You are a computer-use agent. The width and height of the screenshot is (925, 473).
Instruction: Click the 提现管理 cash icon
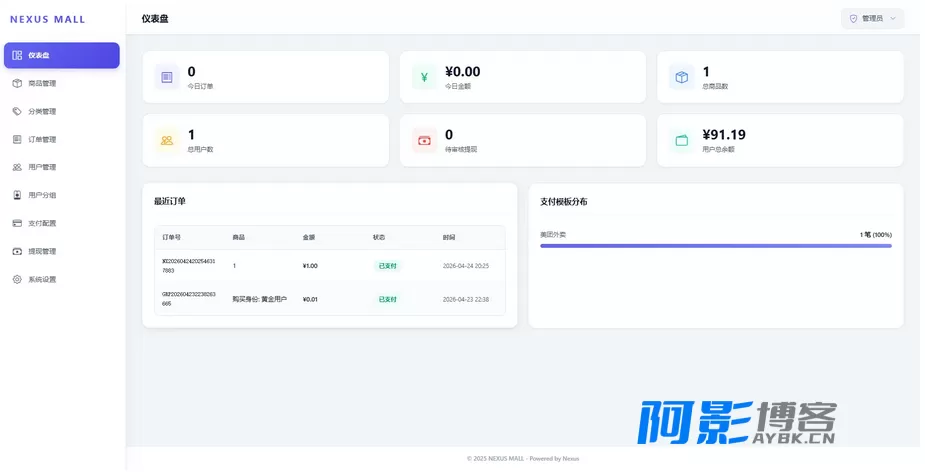point(17,251)
